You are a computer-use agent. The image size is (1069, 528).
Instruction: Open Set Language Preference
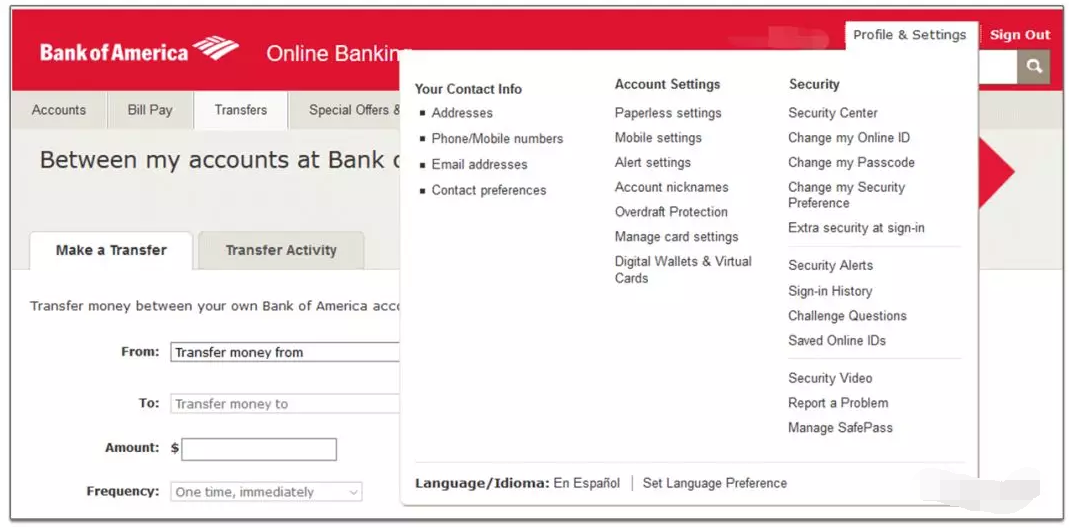pos(714,483)
